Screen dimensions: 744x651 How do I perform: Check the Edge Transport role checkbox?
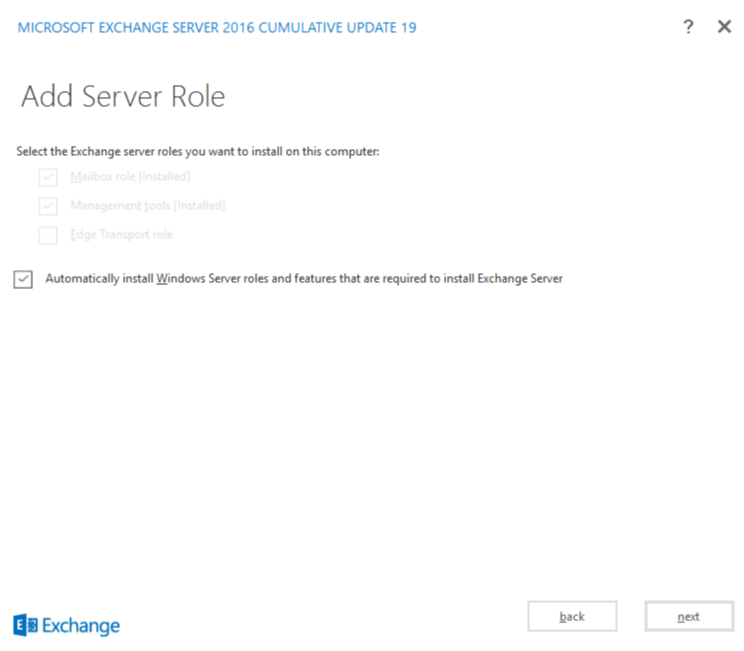(48, 235)
